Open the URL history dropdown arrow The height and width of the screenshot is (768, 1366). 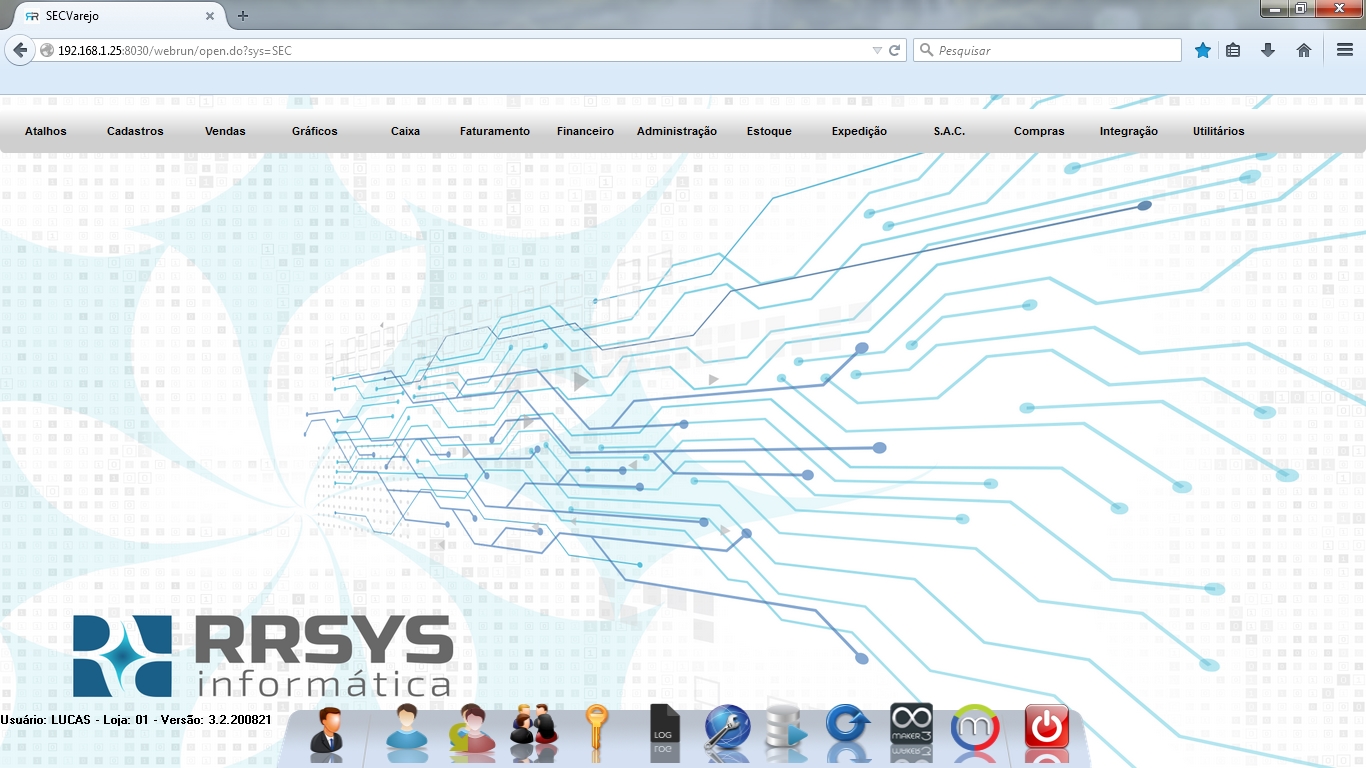877,50
